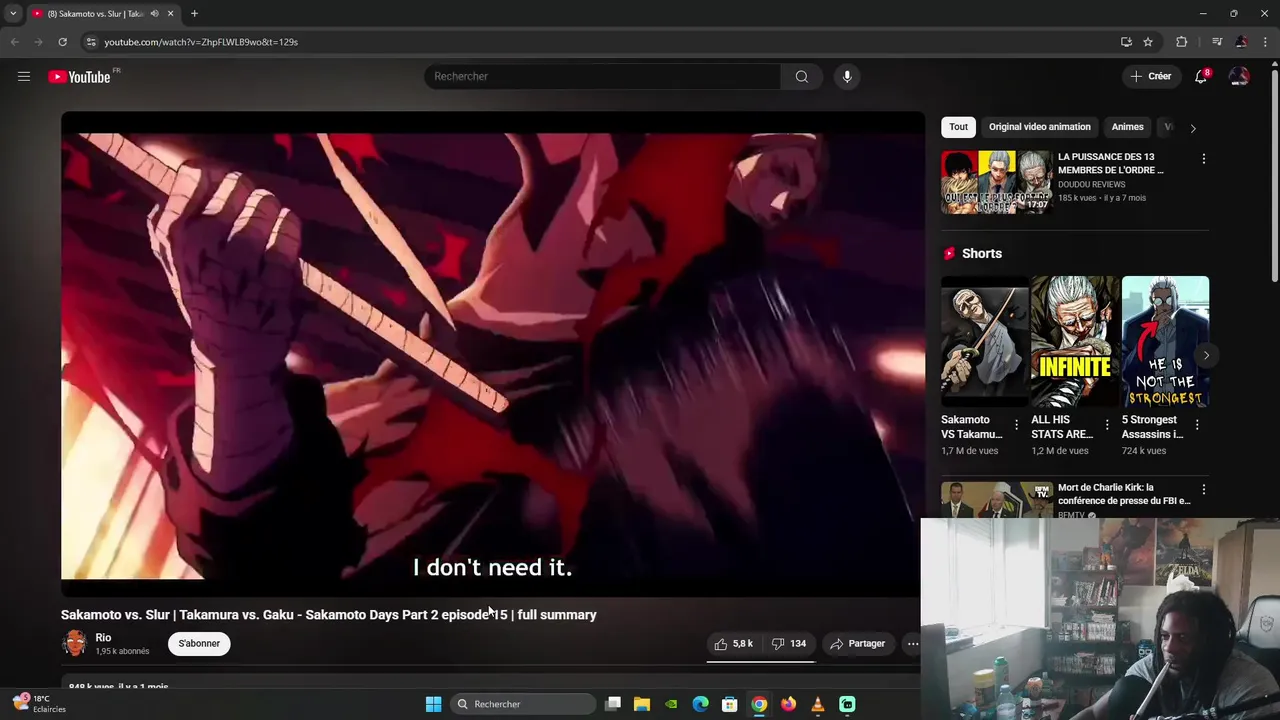Mute the tab via speaker icon

point(155,14)
